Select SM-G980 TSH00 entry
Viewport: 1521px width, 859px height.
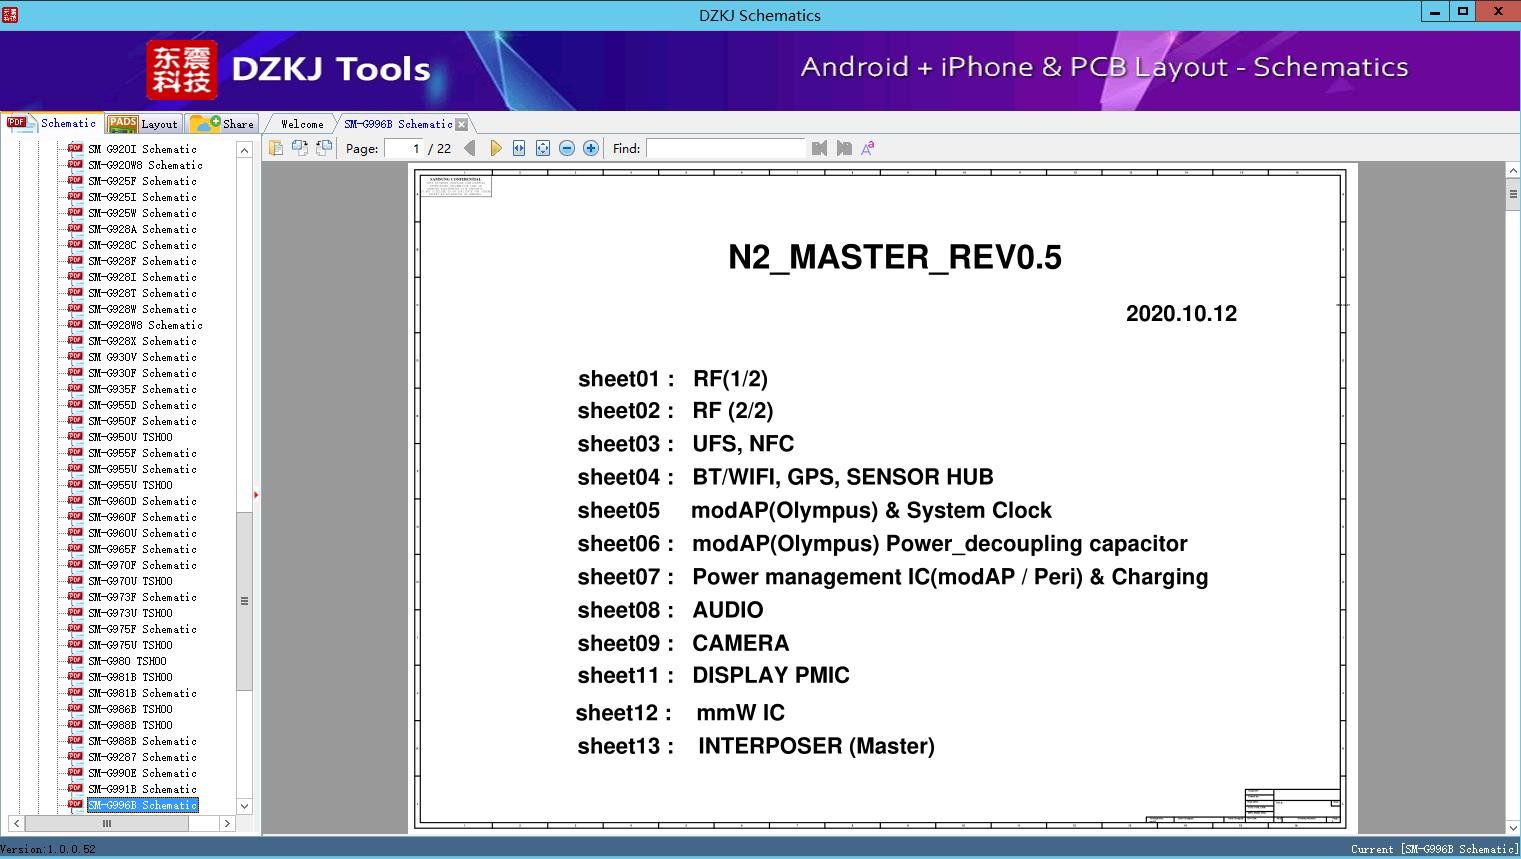[x=127, y=661]
